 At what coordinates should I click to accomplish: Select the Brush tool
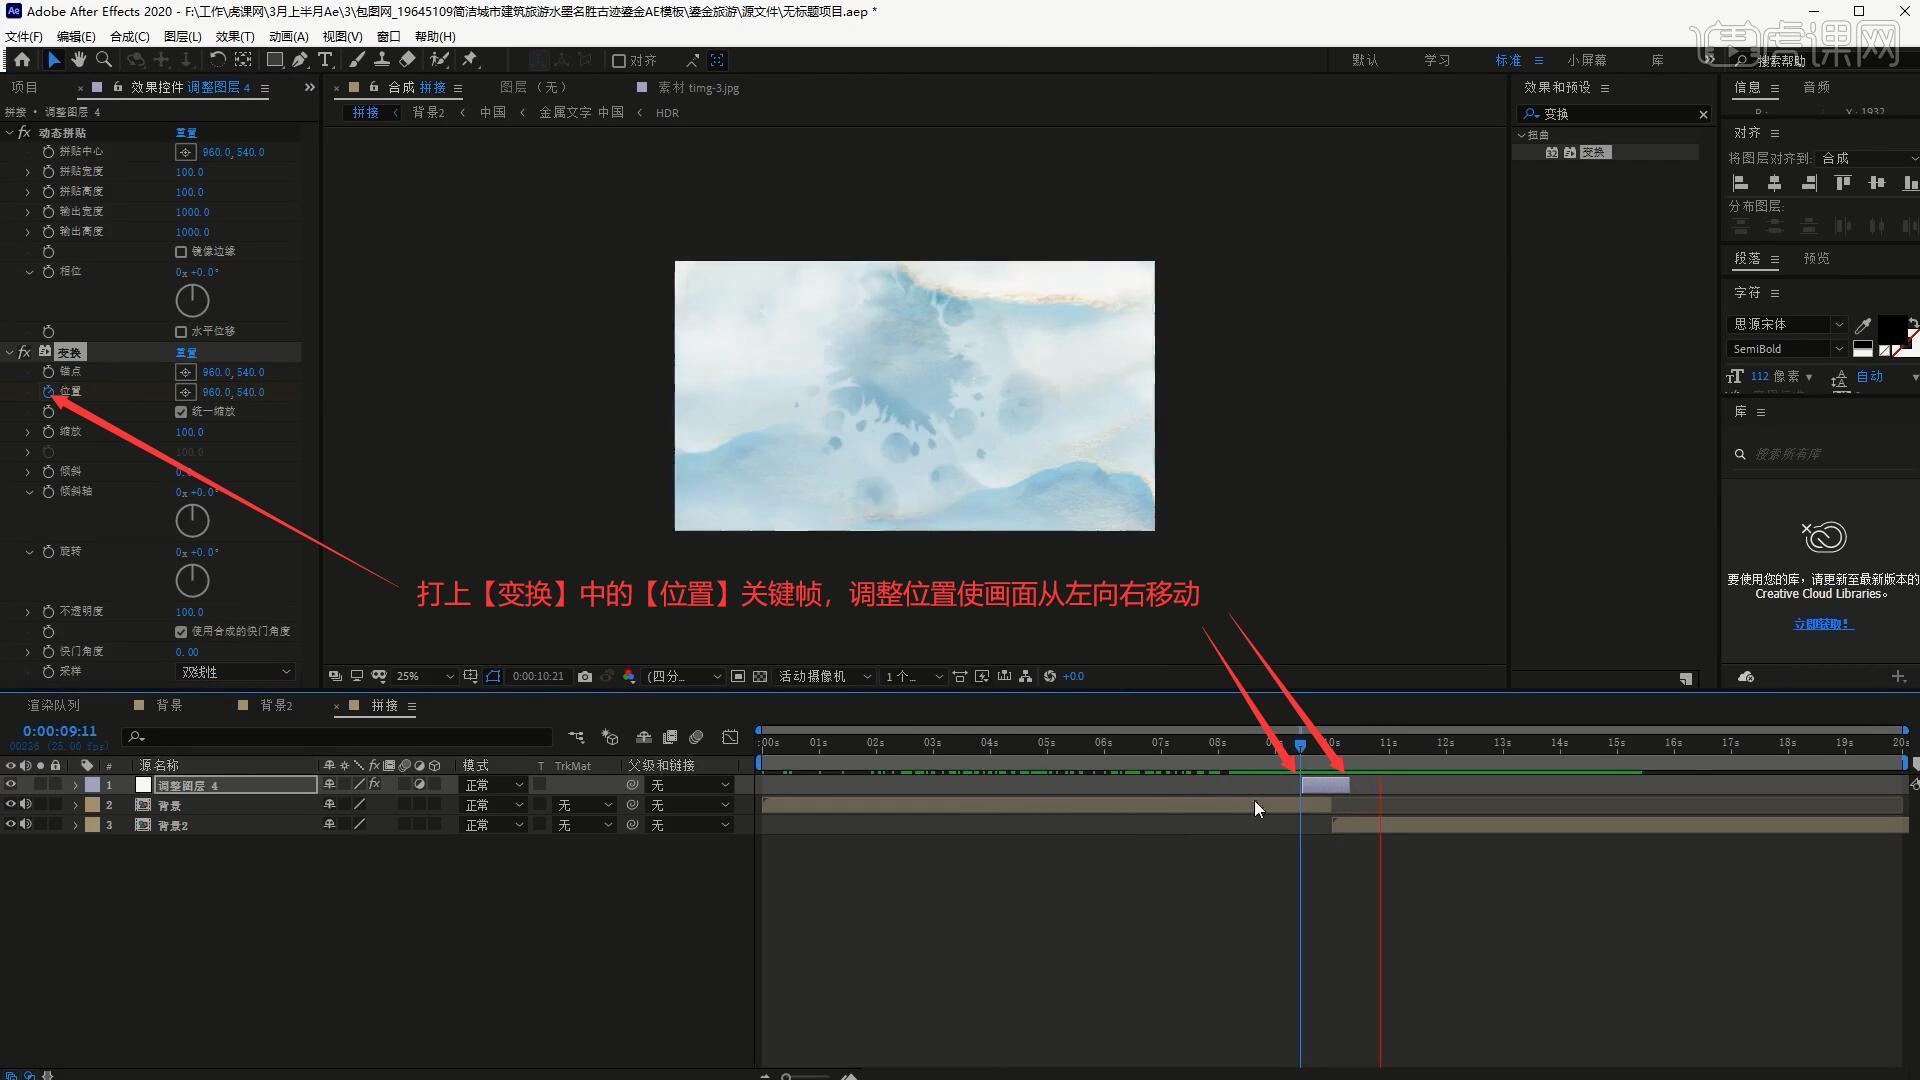pos(357,60)
